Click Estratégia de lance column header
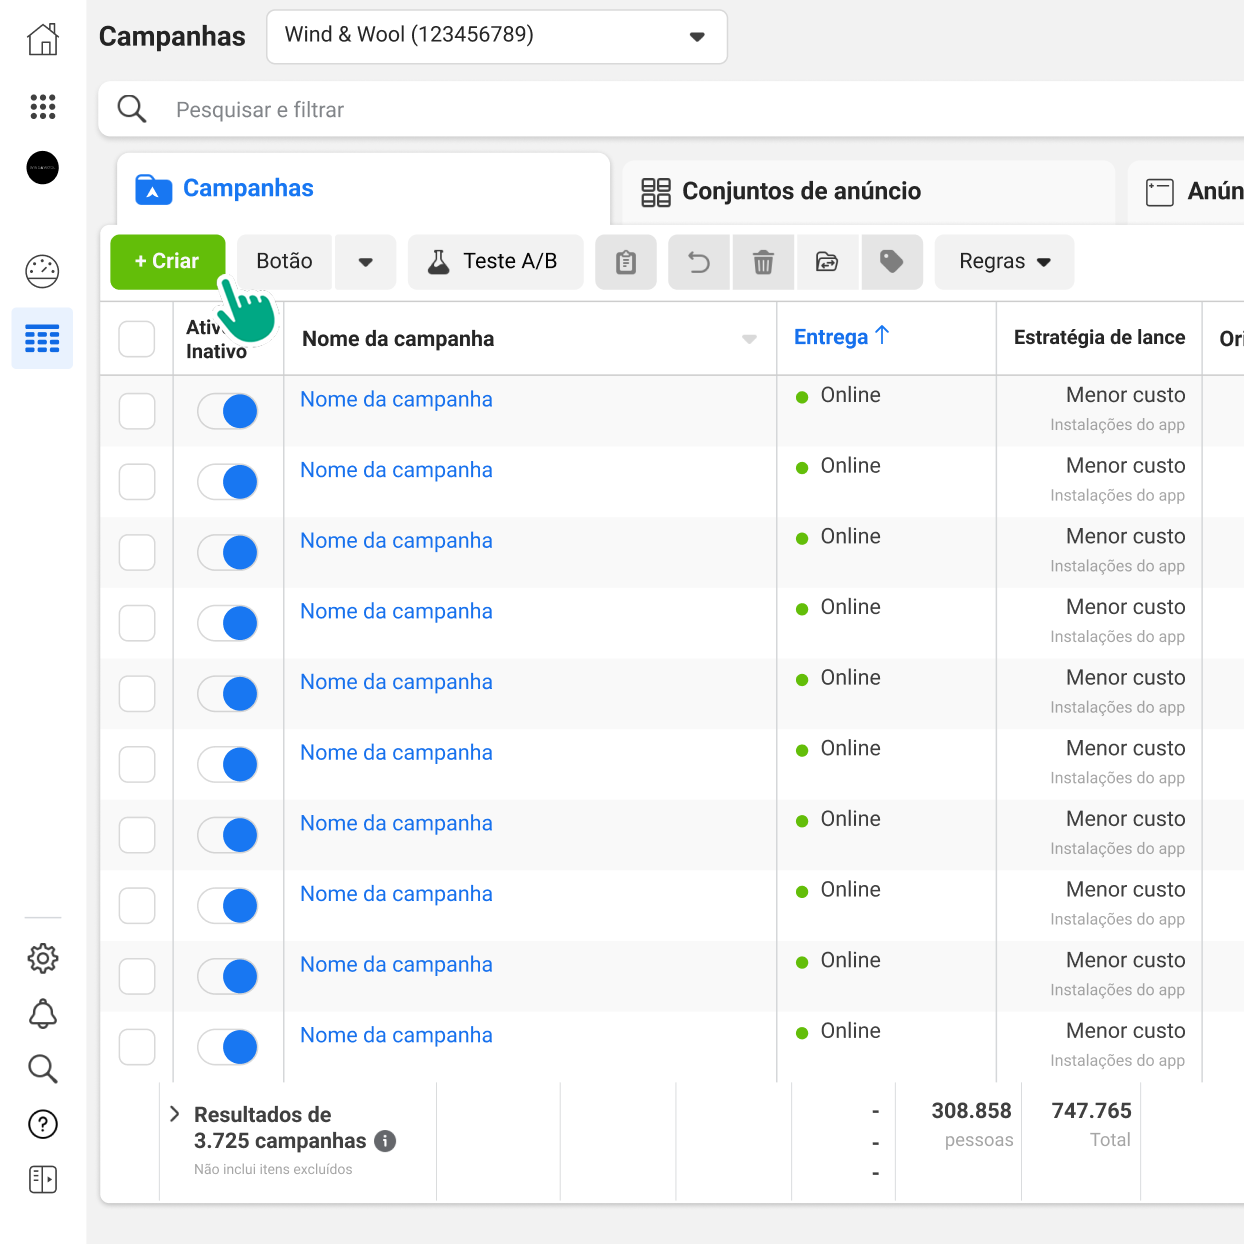This screenshot has height=1244, width=1244. click(1099, 337)
